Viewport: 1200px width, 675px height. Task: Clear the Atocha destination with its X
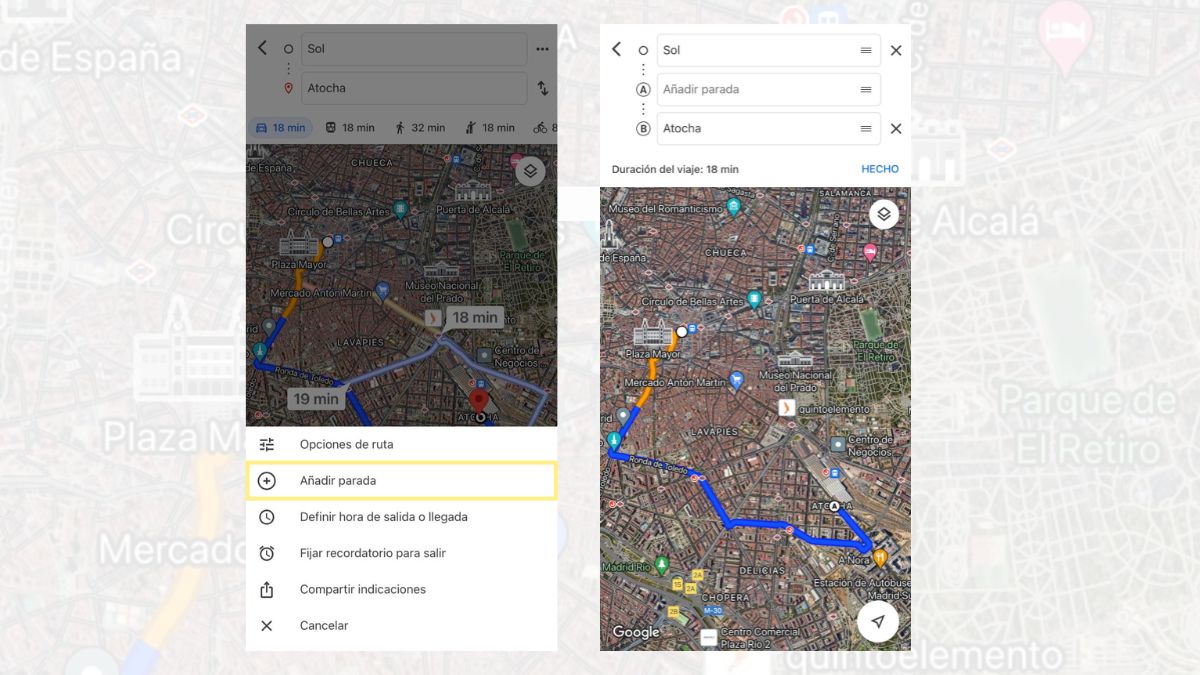[896, 128]
